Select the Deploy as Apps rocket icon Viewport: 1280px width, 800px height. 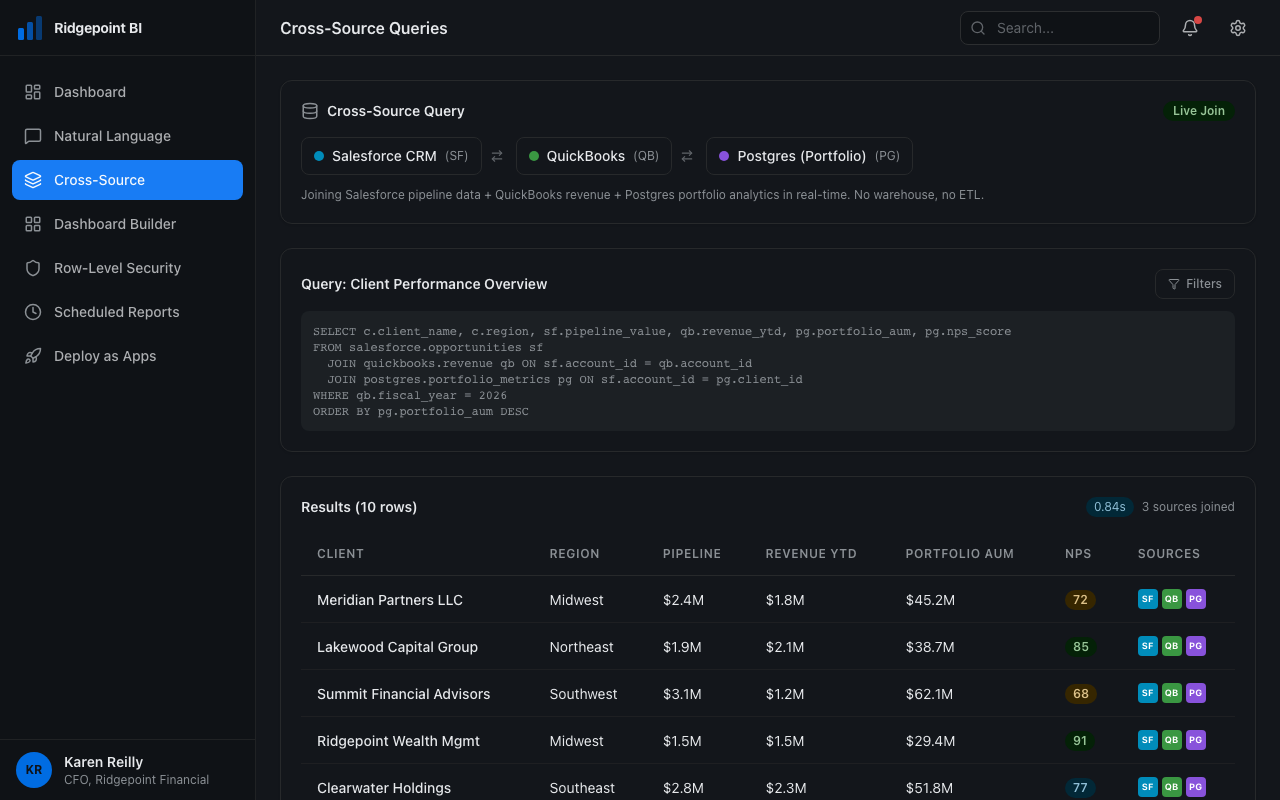point(33,355)
